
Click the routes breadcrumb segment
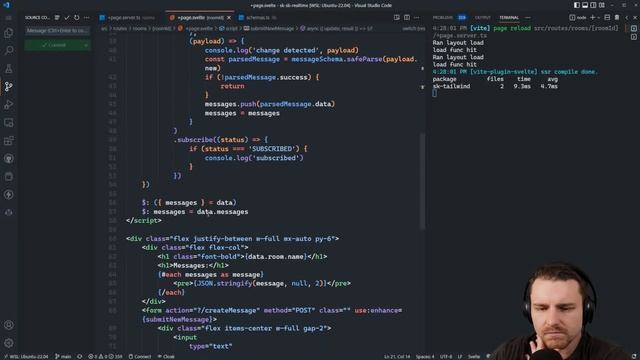[x=120, y=29]
